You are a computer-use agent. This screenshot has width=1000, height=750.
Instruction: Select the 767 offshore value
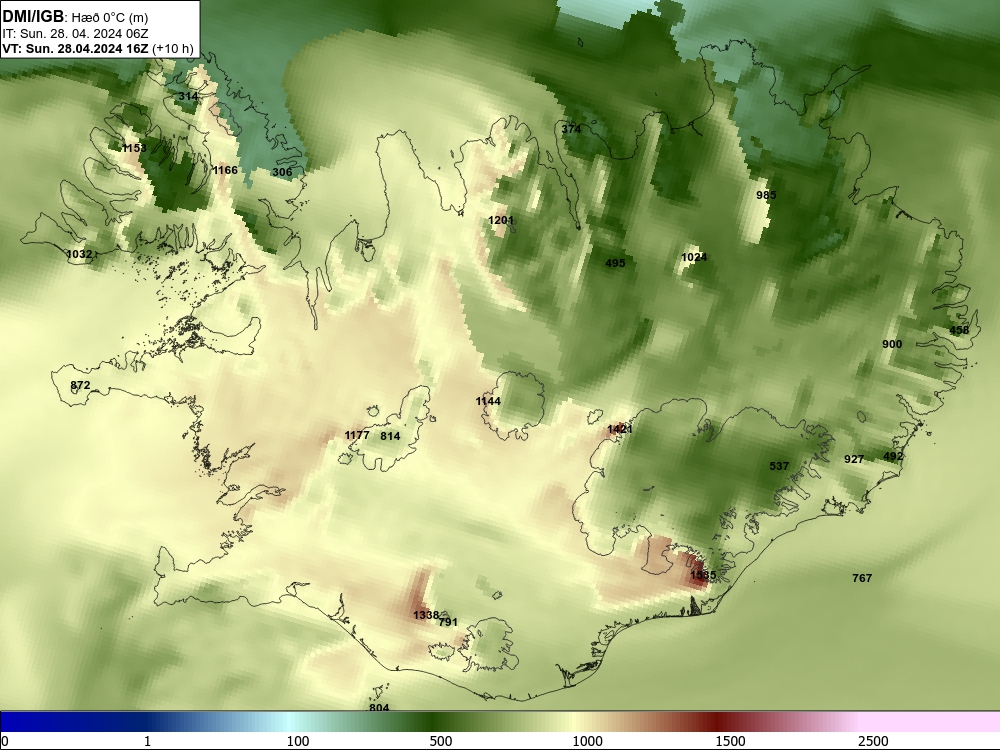click(x=862, y=578)
